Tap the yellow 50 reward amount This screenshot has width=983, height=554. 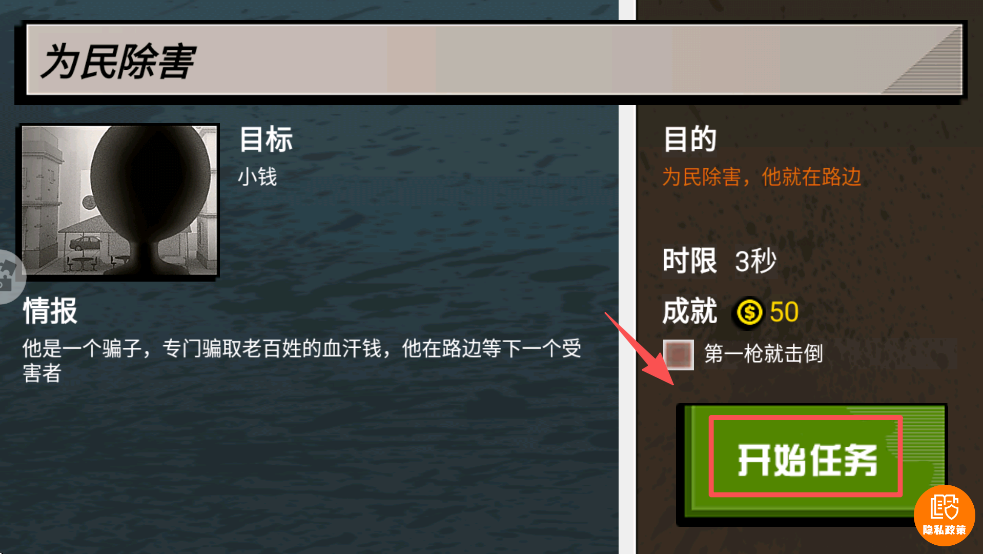pyautogui.click(x=784, y=312)
